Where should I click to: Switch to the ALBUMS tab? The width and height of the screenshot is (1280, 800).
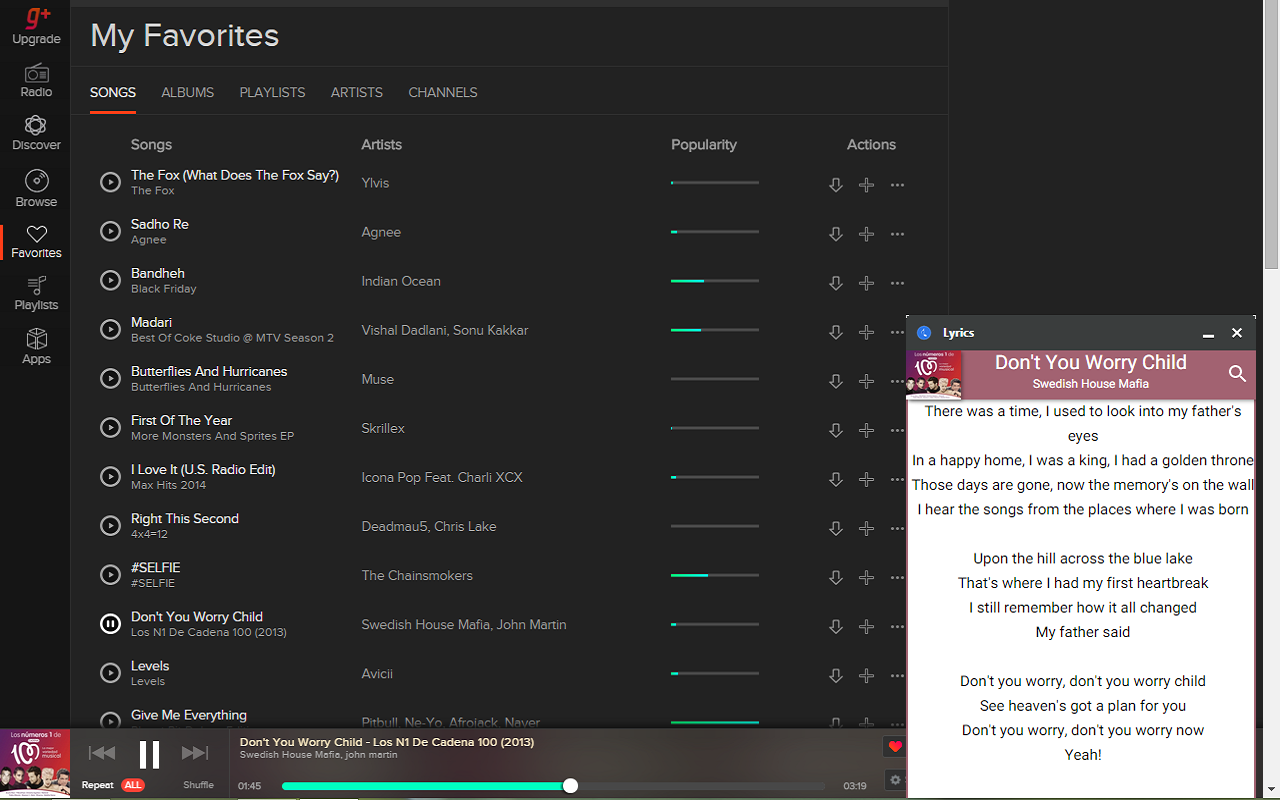tap(188, 92)
